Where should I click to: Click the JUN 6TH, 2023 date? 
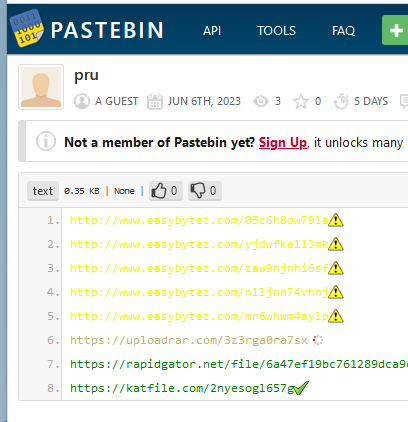(204, 101)
